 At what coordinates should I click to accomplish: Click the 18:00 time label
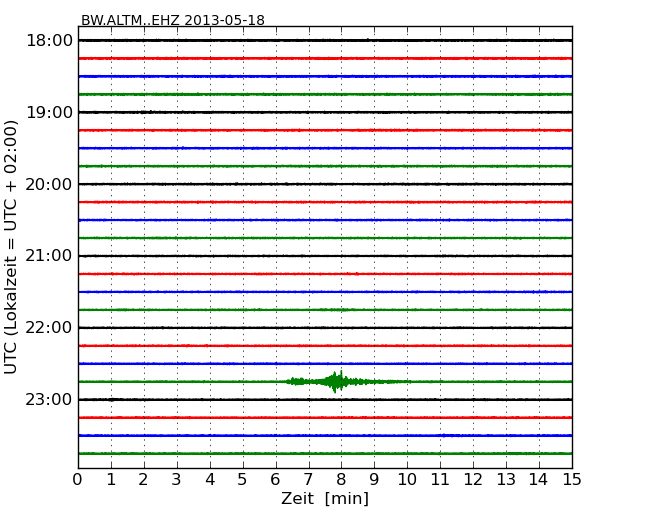pyautogui.click(x=49, y=41)
